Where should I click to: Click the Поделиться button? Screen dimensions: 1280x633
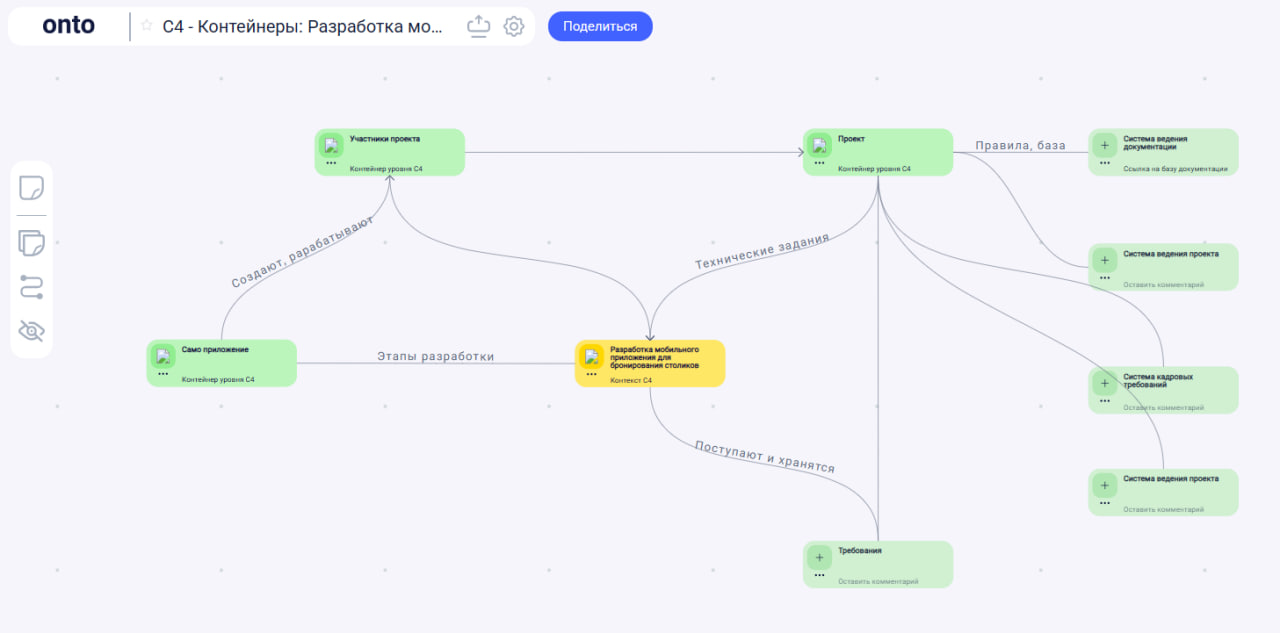click(x=600, y=26)
